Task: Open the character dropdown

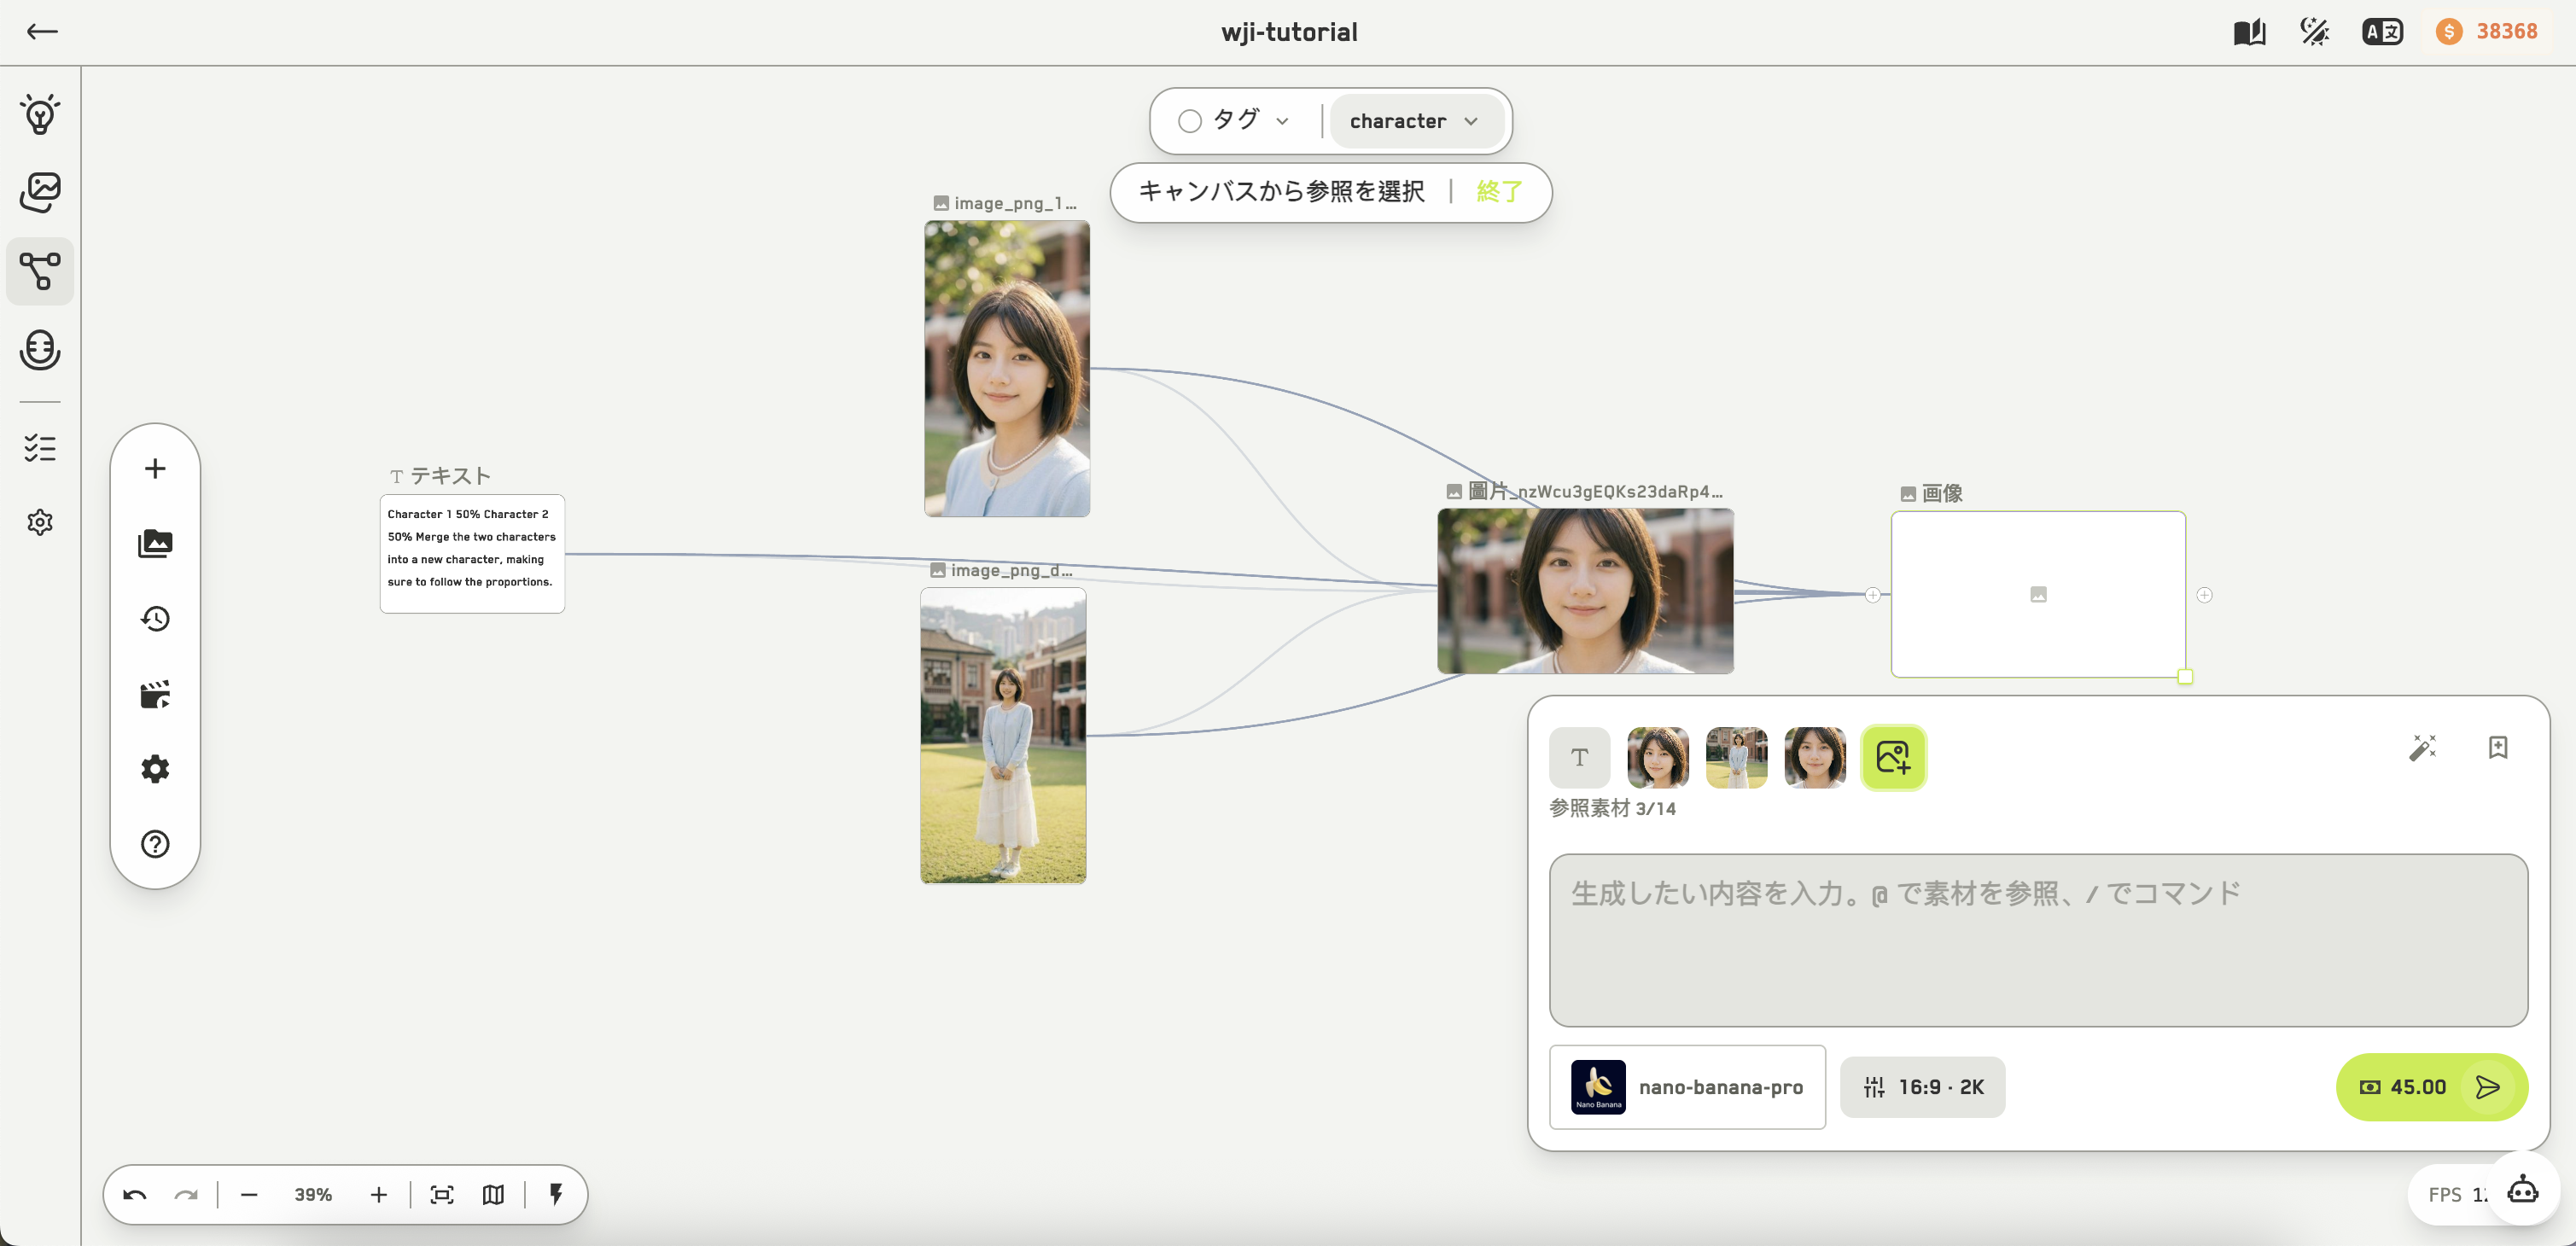Action: click(x=1414, y=121)
